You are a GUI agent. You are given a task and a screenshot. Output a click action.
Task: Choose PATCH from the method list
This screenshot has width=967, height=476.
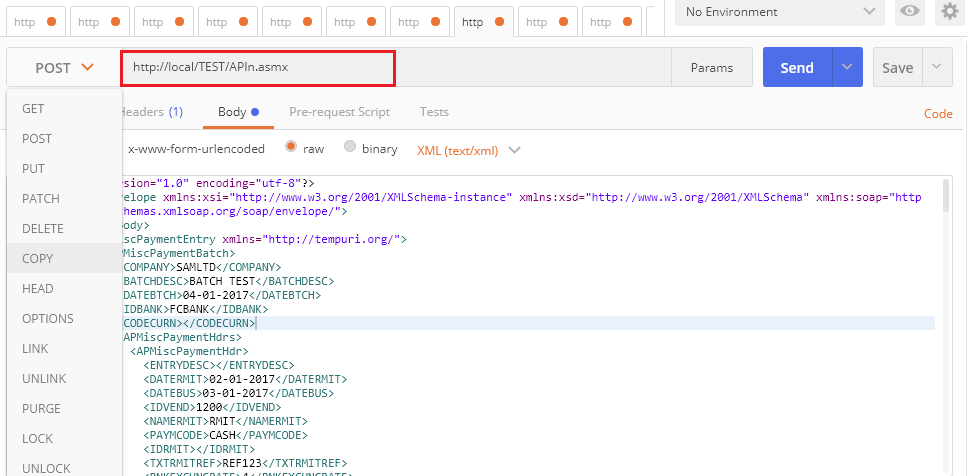pos(65,199)
